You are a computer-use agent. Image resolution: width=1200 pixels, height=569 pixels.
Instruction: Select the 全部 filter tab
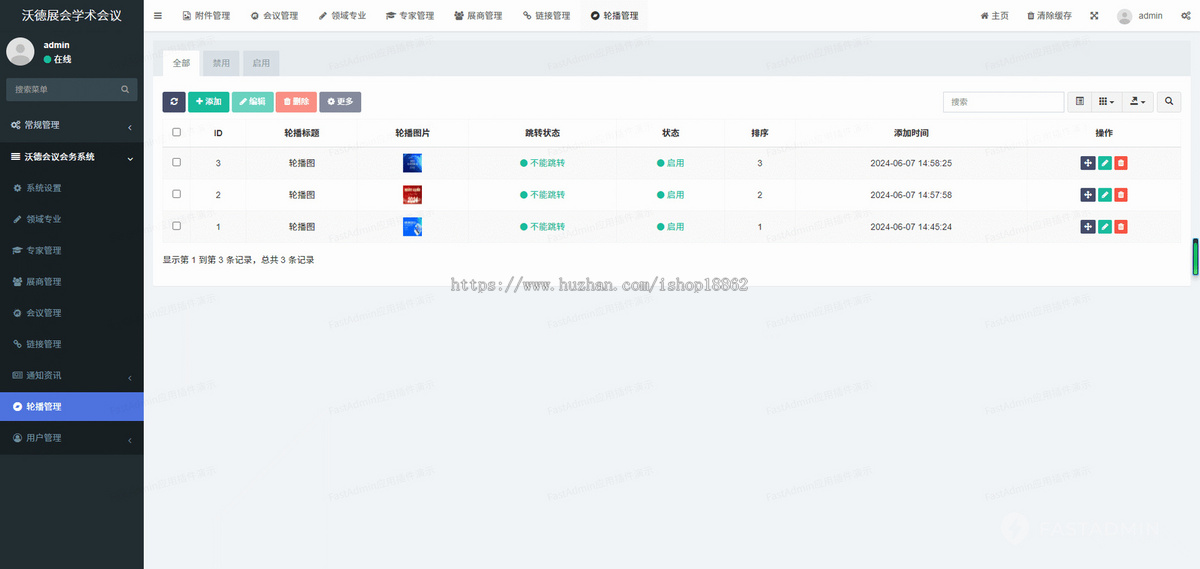(181, 63)
